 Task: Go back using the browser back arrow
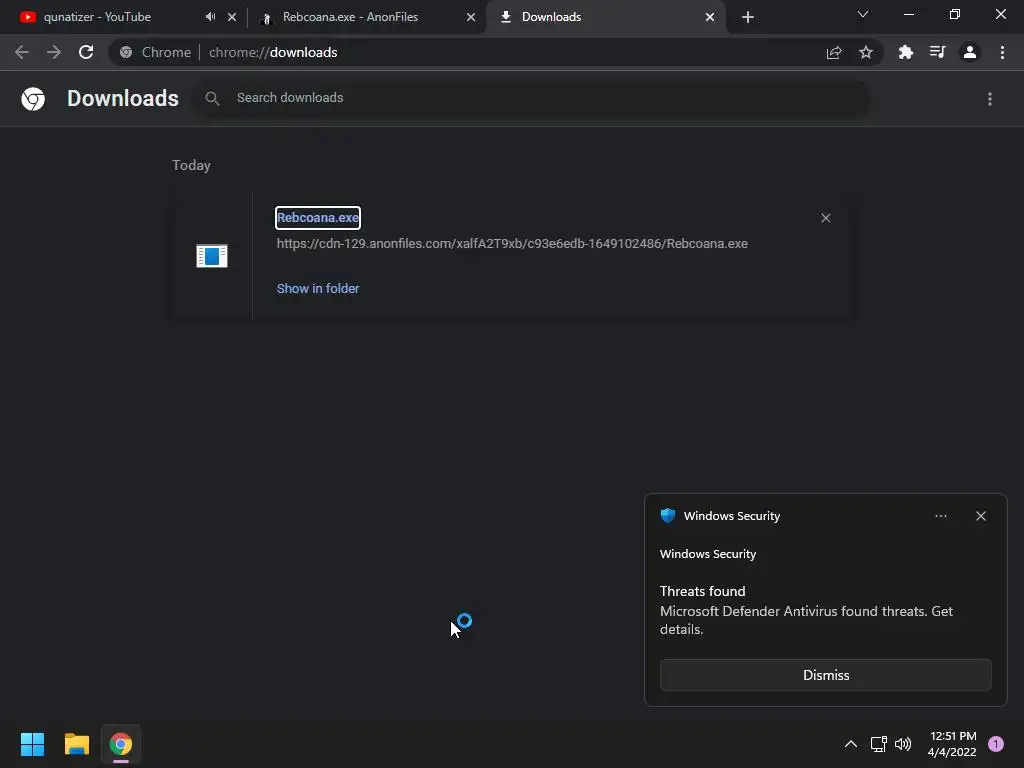pyautogui.click(x=22, y=52)
